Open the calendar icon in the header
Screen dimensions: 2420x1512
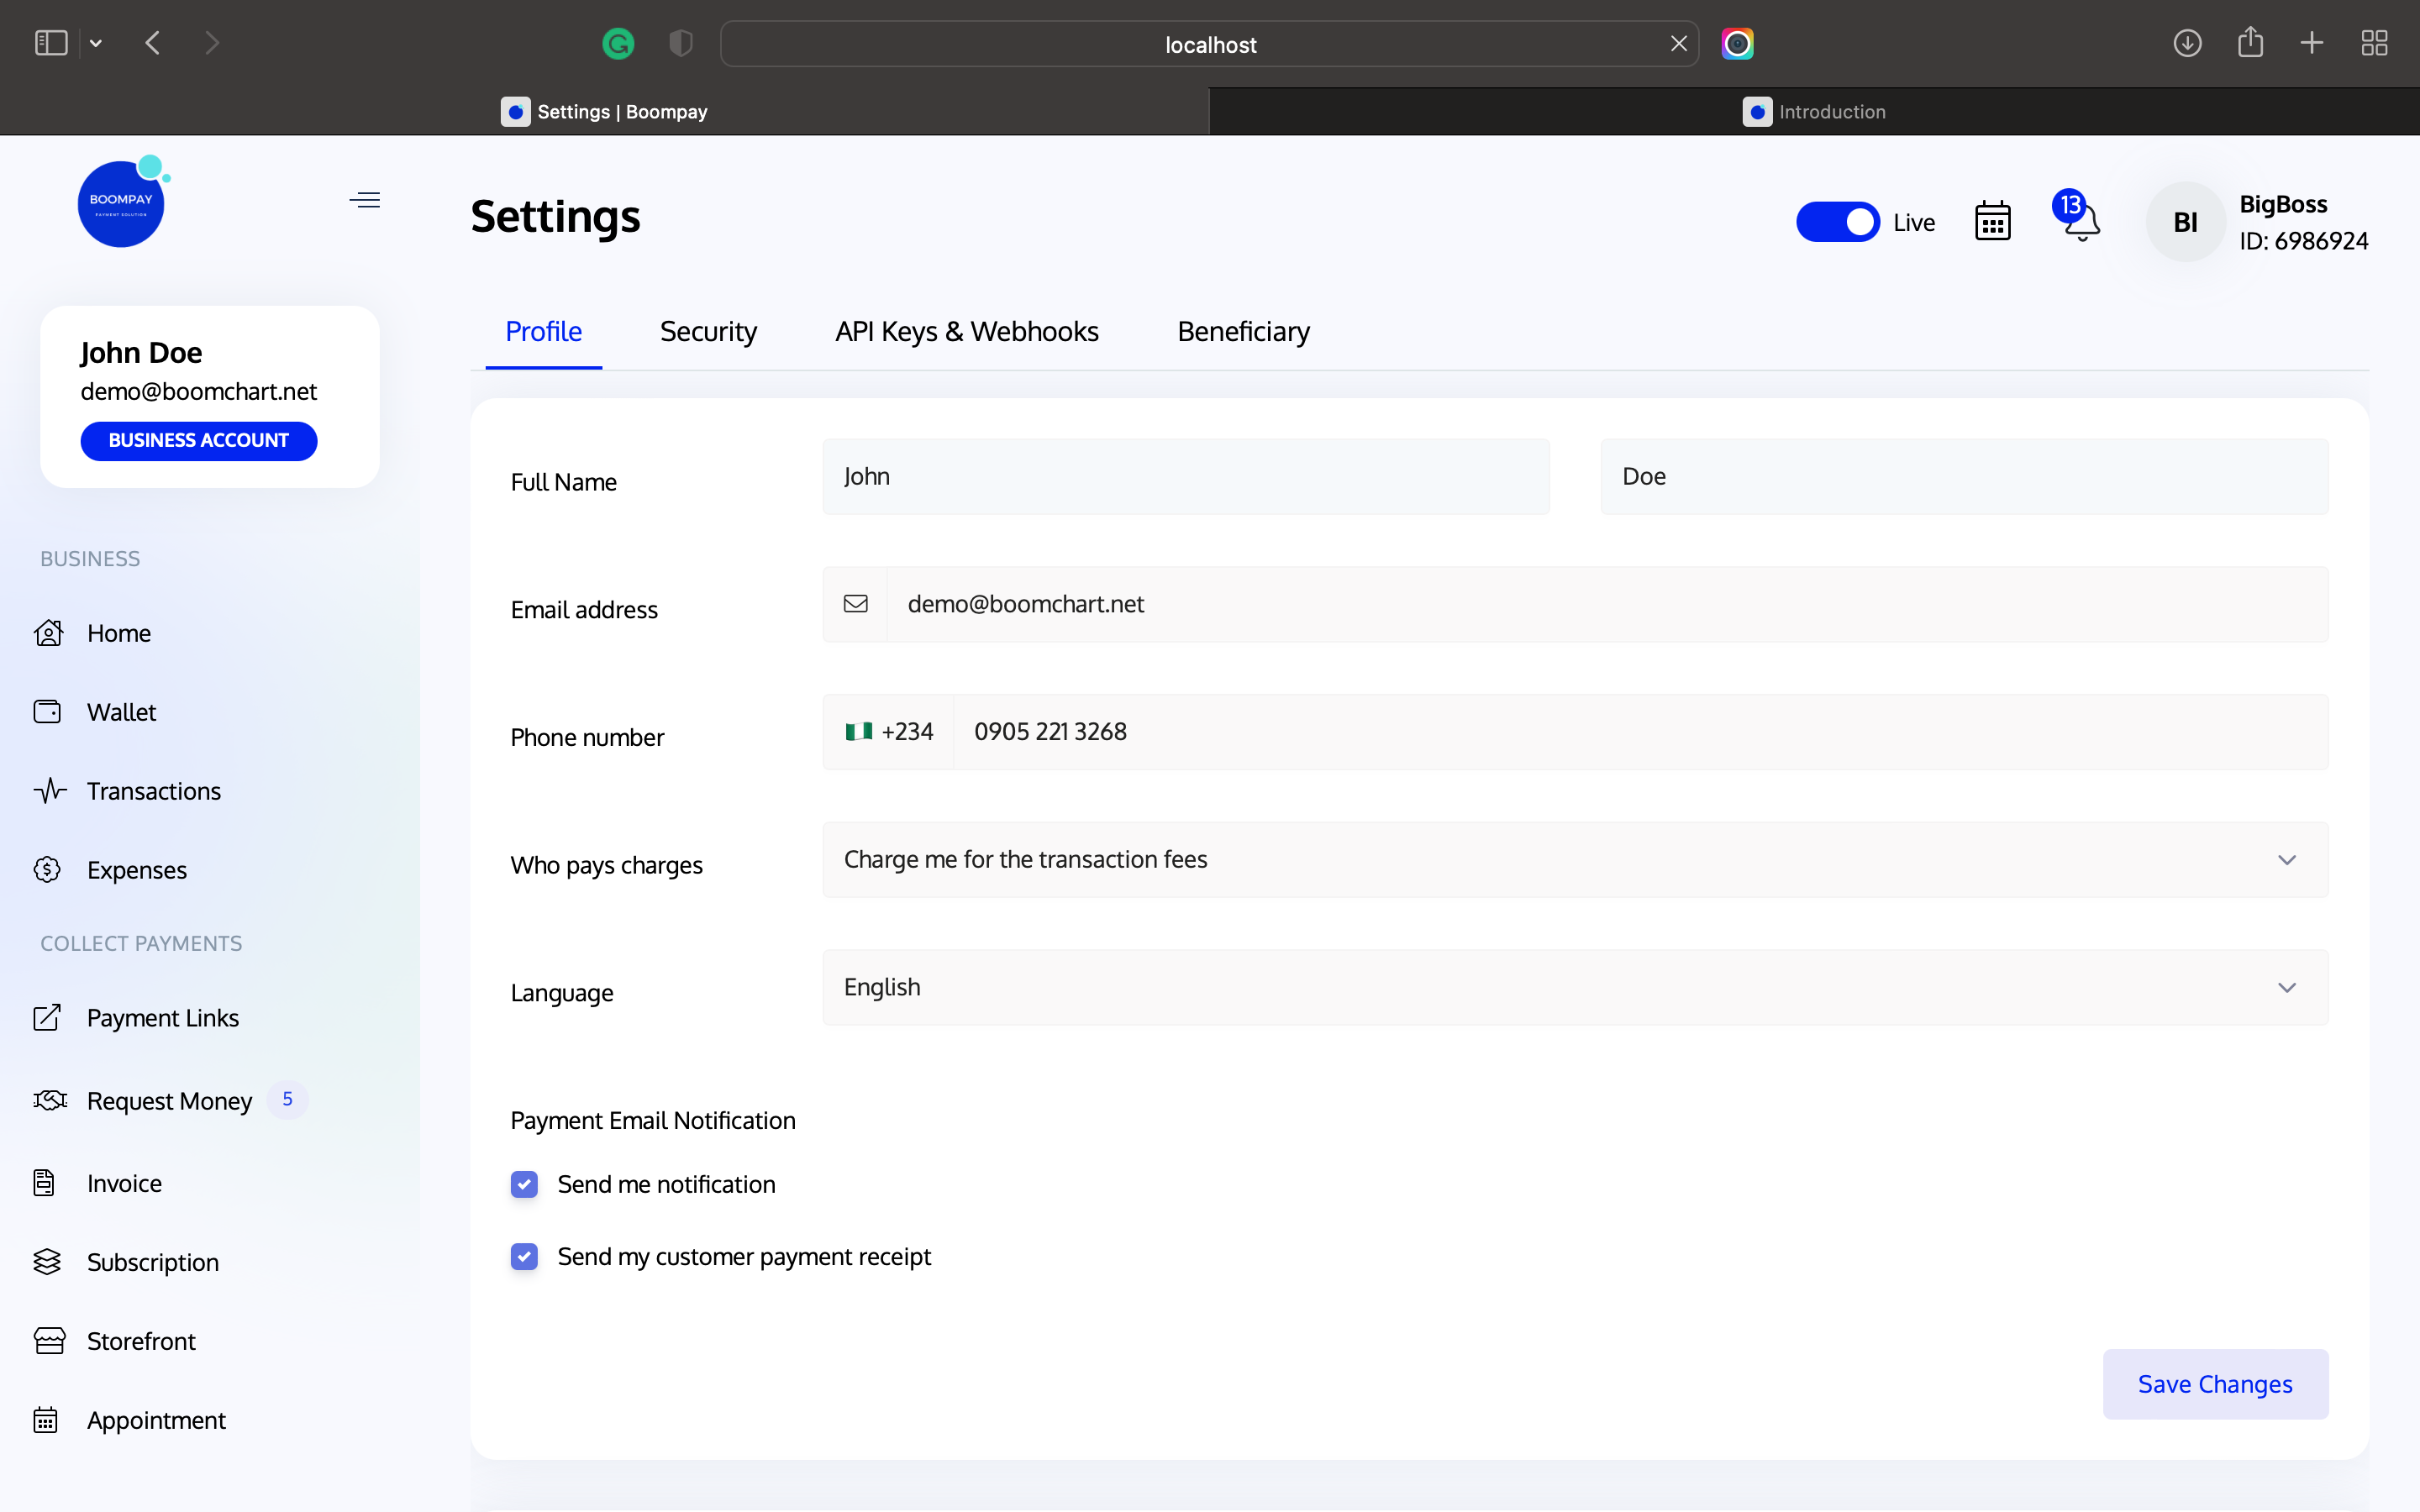(1991, 221)
